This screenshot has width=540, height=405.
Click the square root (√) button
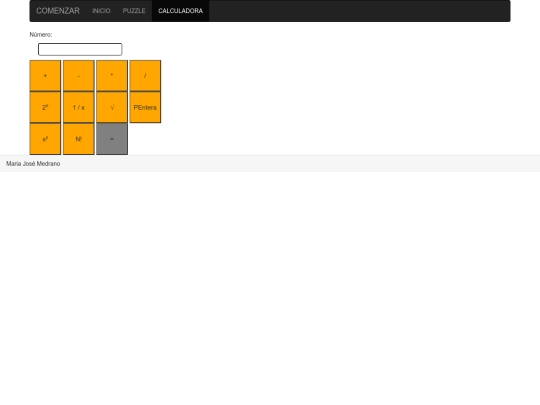pyautogui.click(x=112, y=107)
